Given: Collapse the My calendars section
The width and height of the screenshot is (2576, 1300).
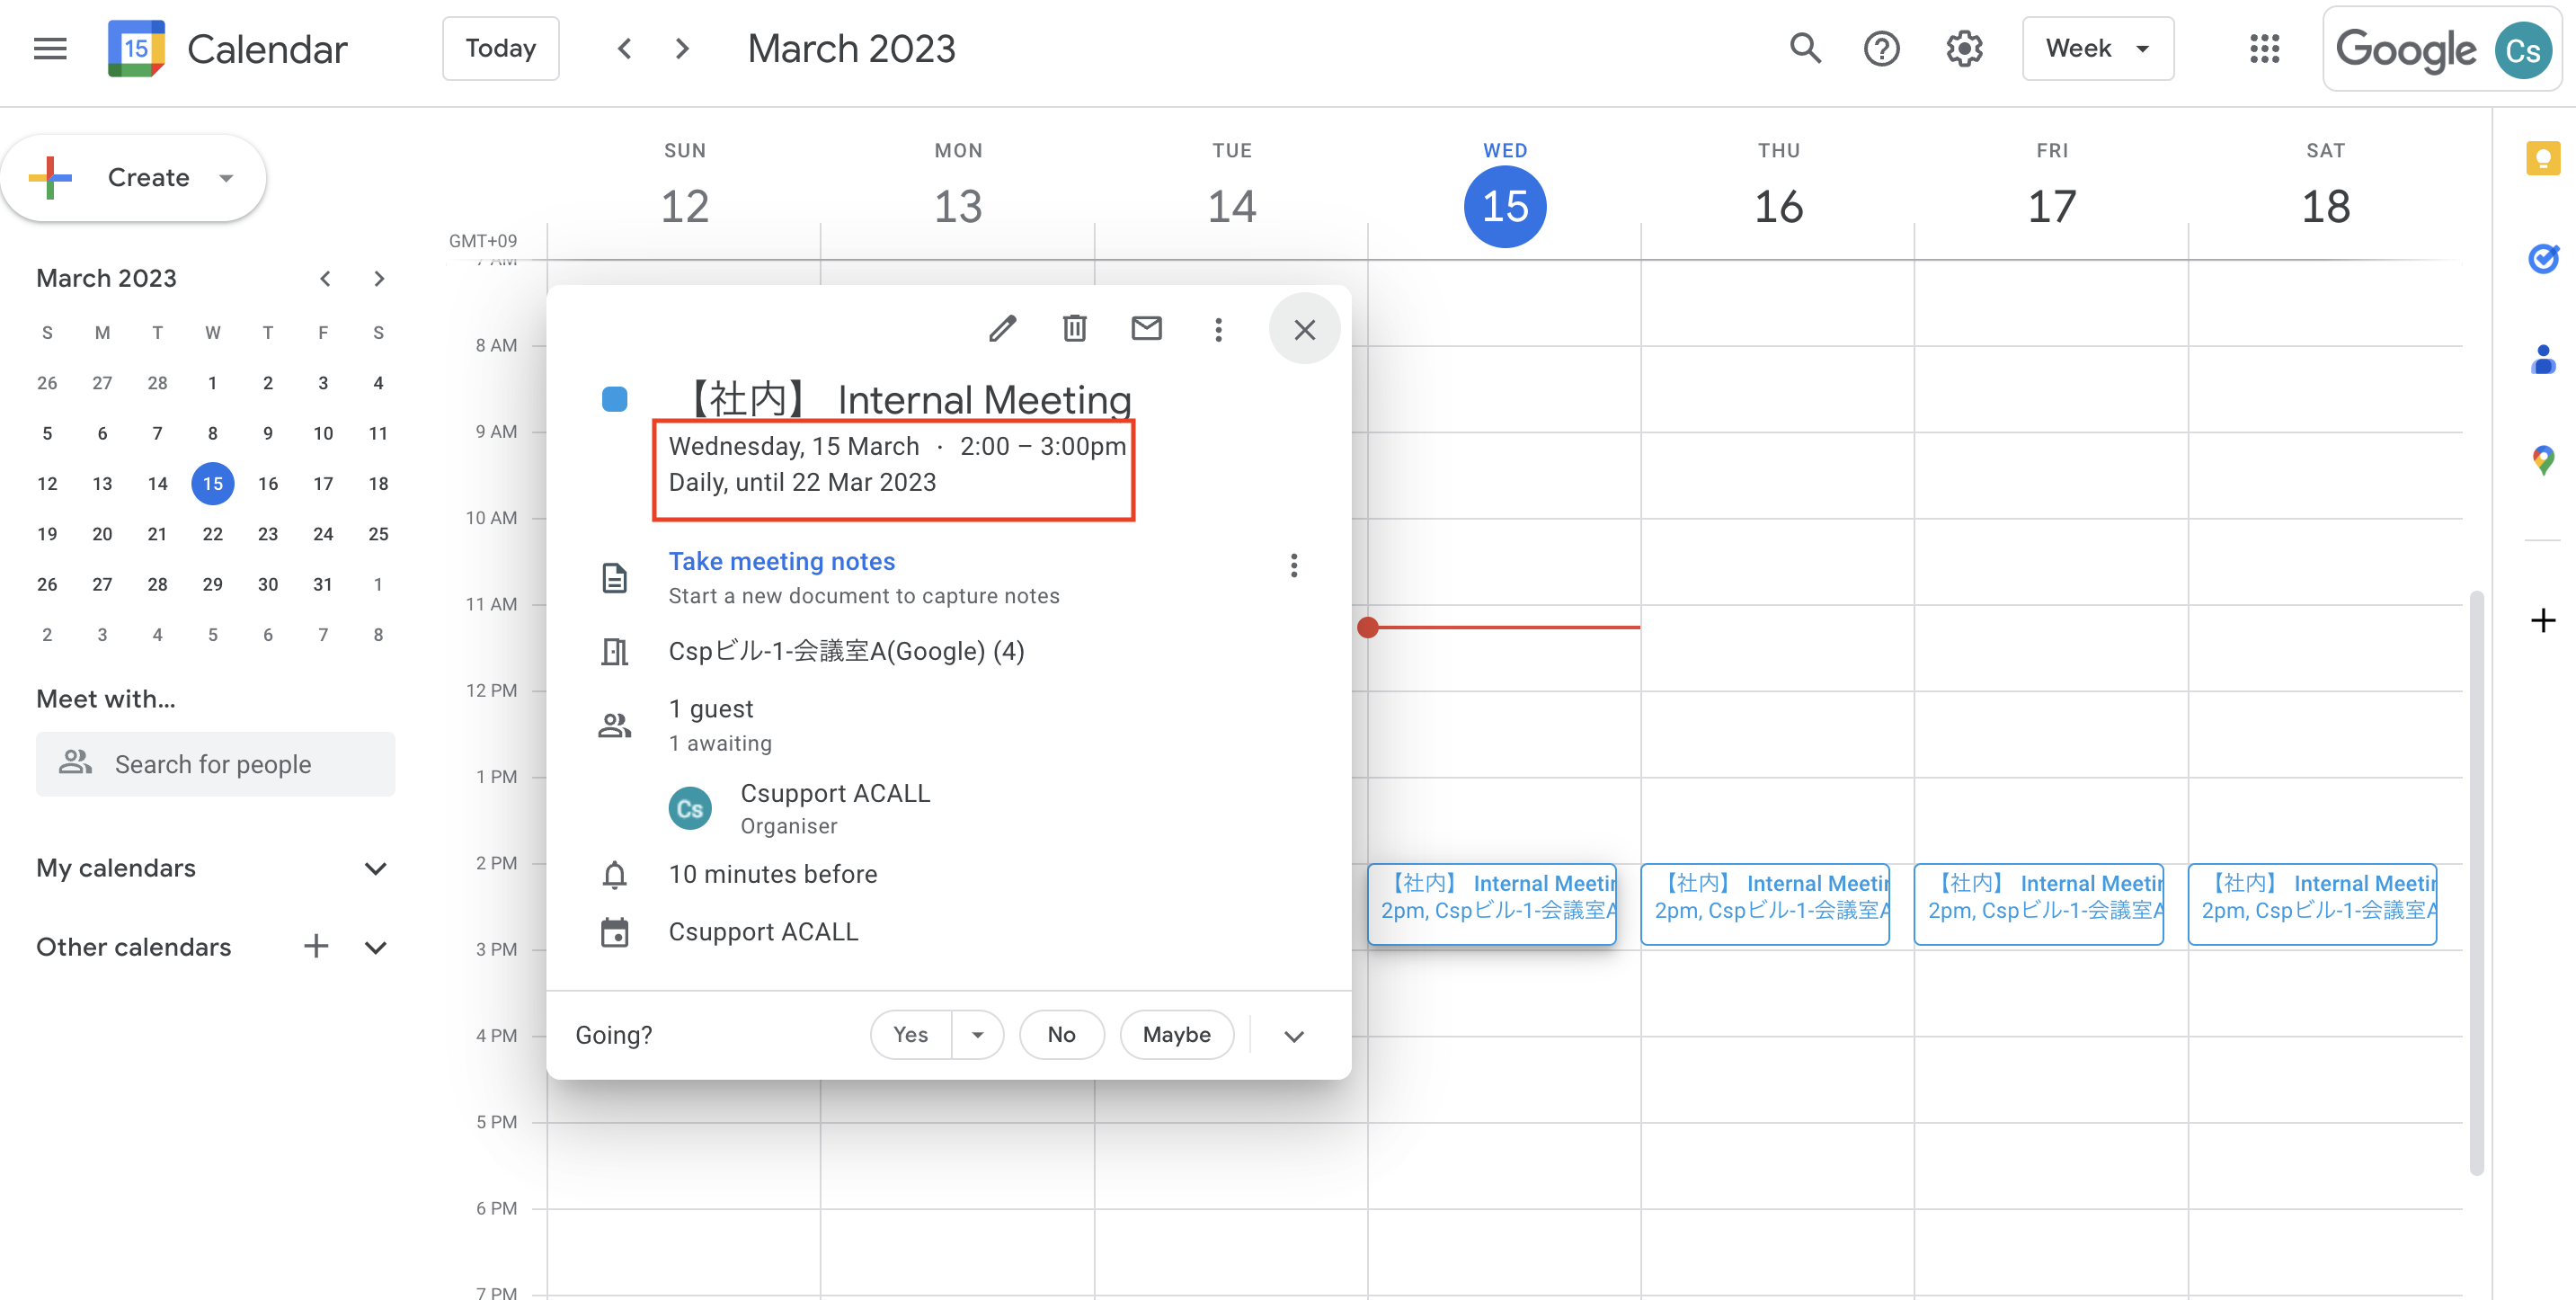Looking at the screenshot, I should [x=375, y=868].
